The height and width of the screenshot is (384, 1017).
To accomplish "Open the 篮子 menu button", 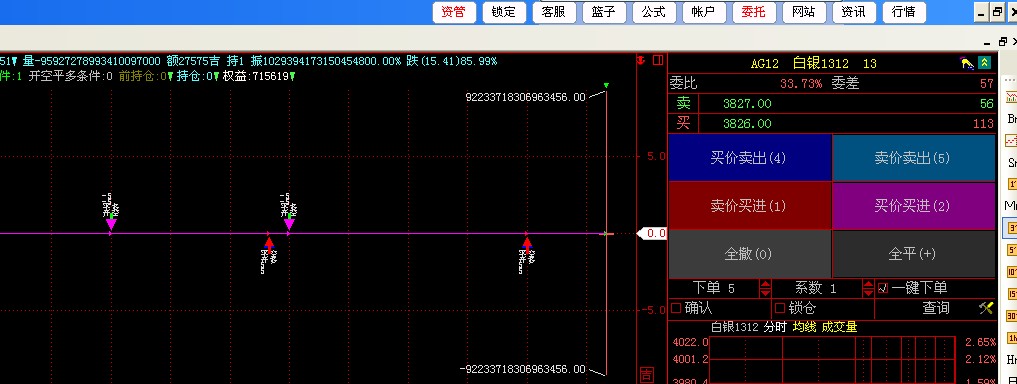I will tap(604, 12).
